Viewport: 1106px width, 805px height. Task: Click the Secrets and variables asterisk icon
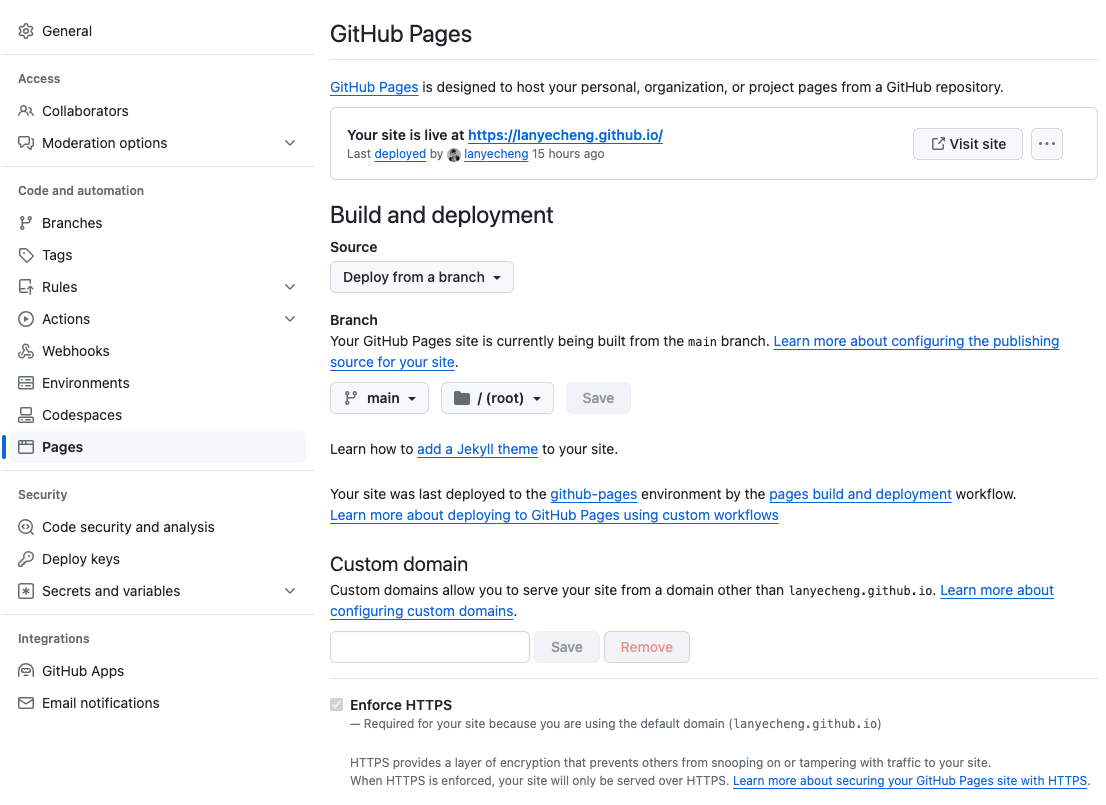point(26,591)
